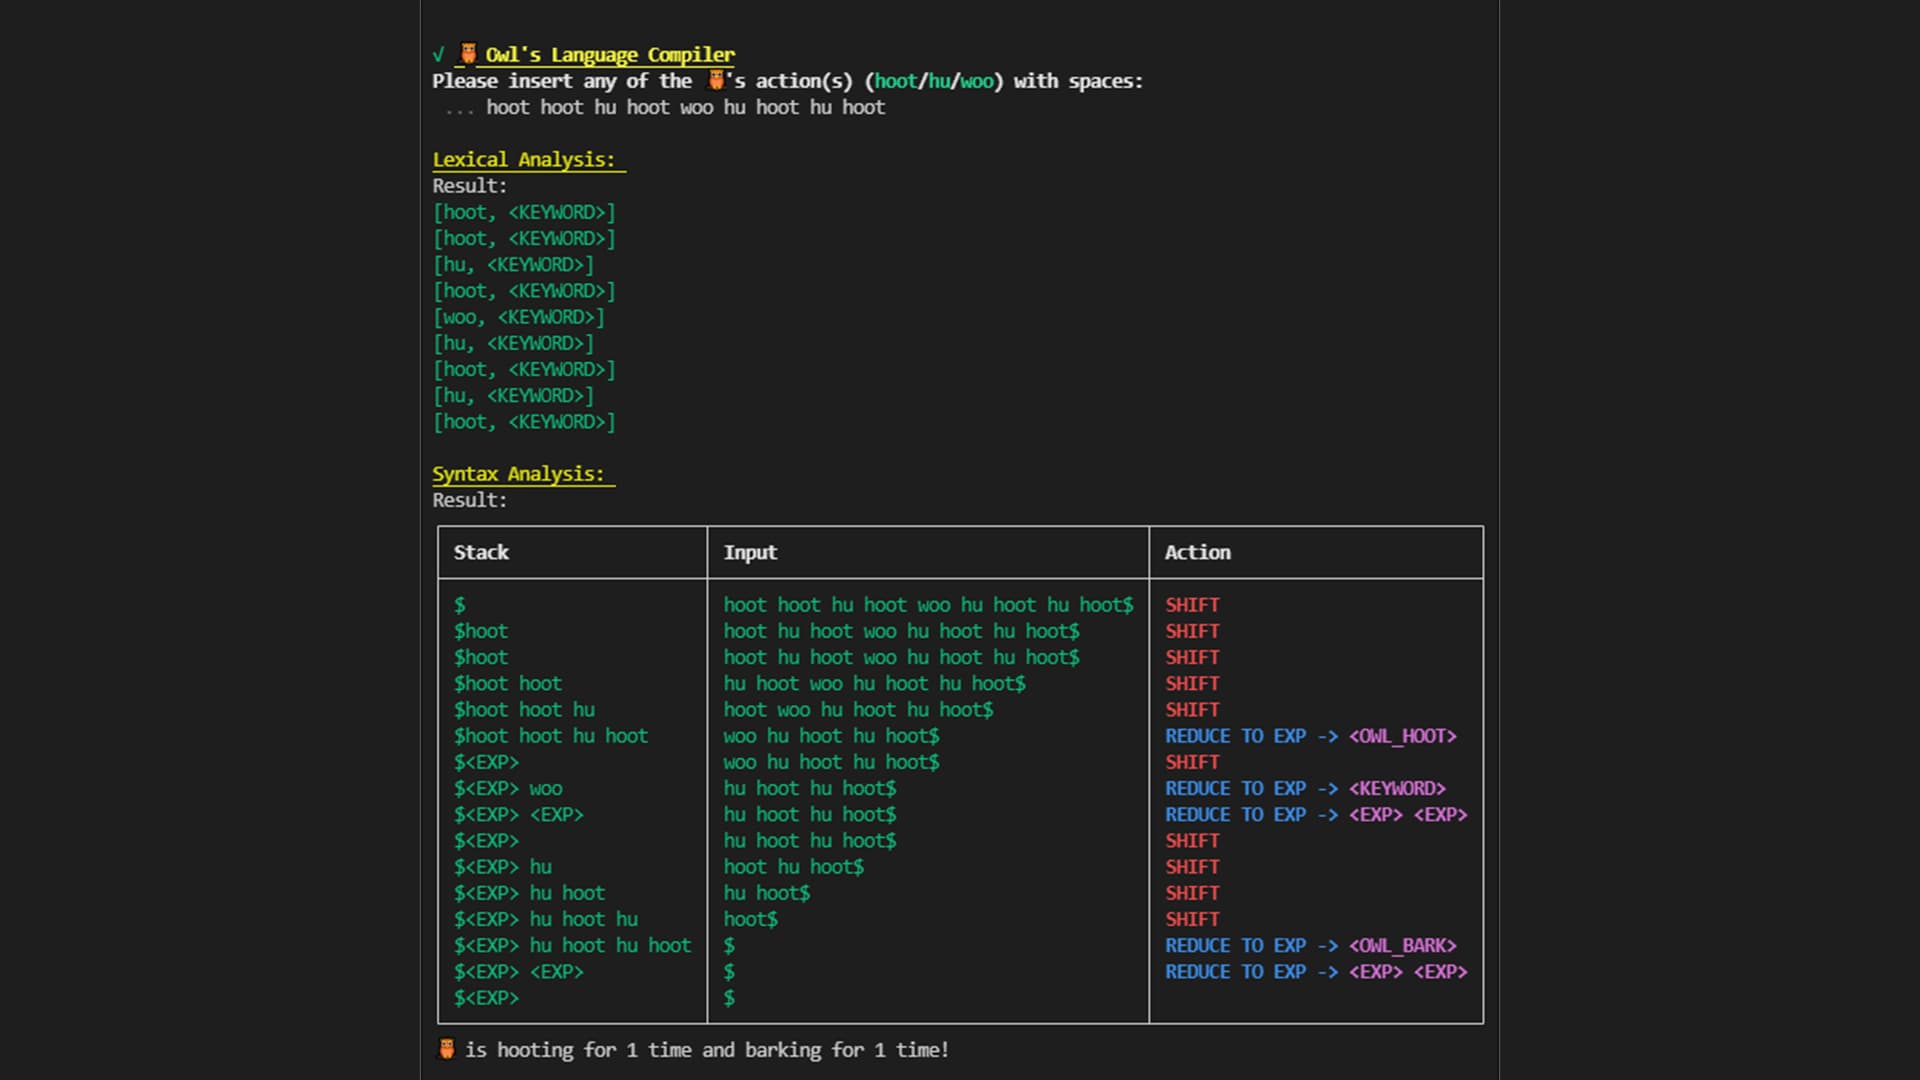
Task: Click the 'Action' column header
Action: click(x=1198, y=552)
